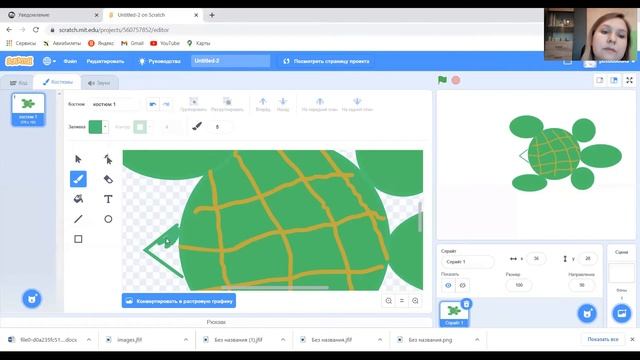Click the green Fill color swatch
This screenshot has height=360, width=640.
click(95, 127)
